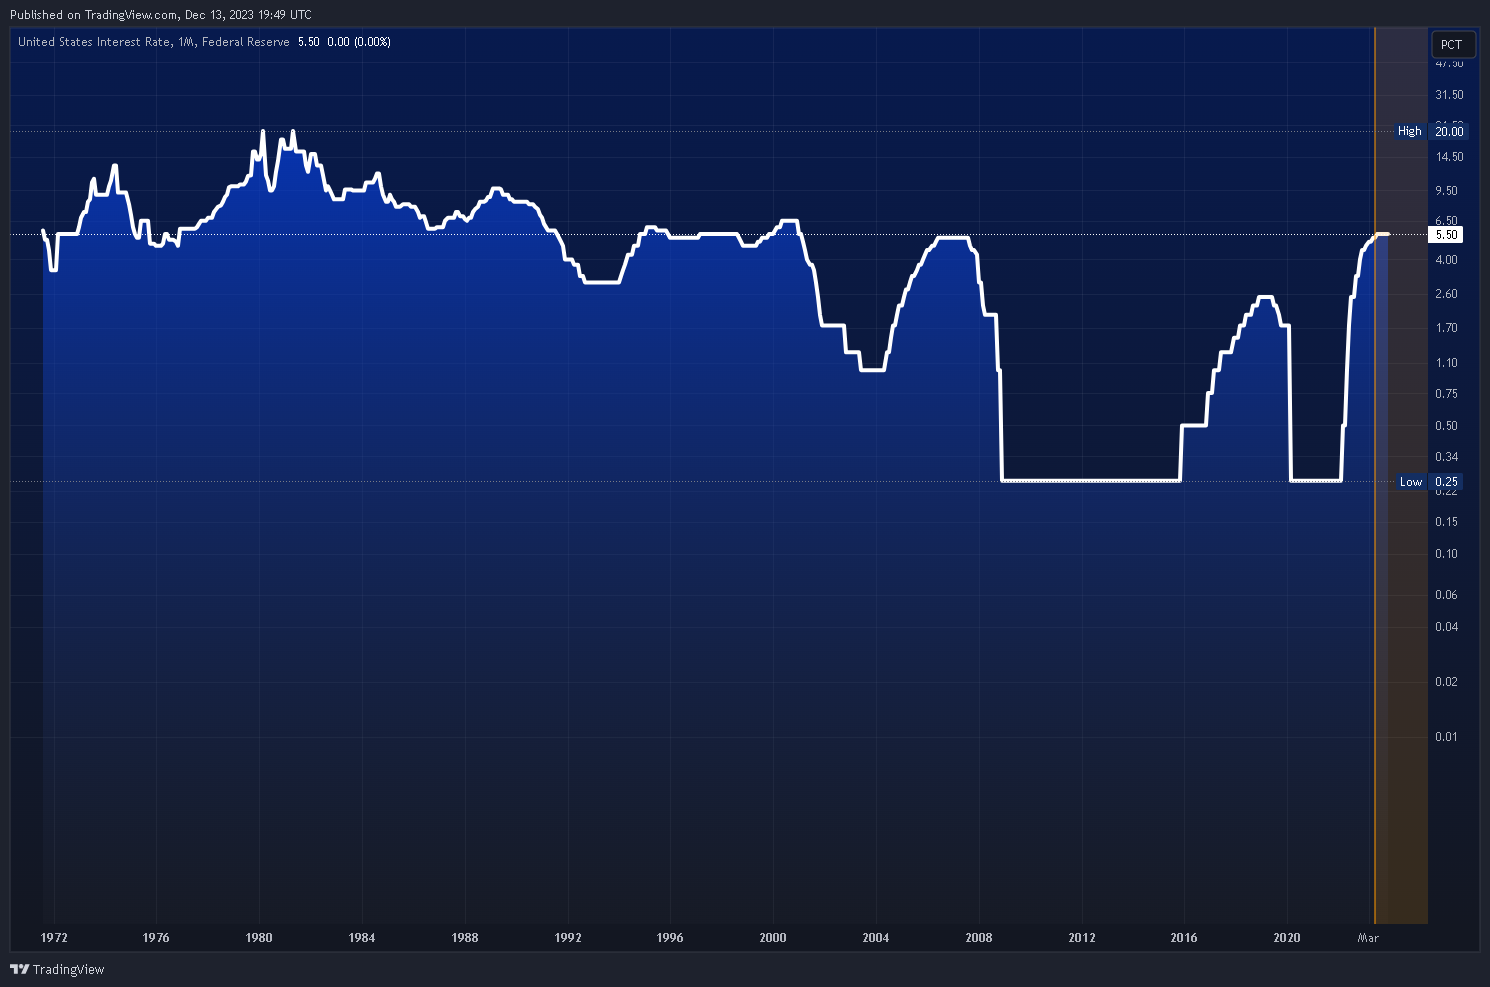Viewport: 1490px width, 987px height.
Task: Click the 1980 time axis label
Action: tap(259, 938)
